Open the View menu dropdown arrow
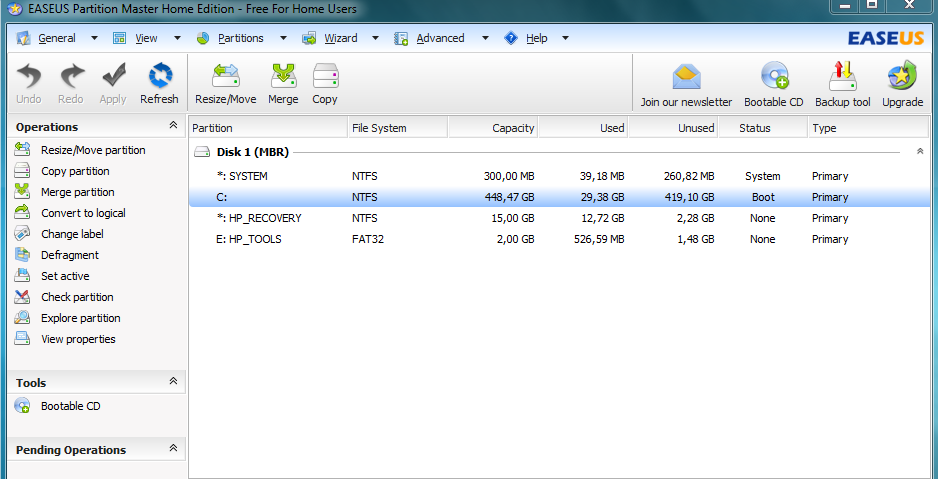This screenshot has height=479, width=938. point(177,38)
